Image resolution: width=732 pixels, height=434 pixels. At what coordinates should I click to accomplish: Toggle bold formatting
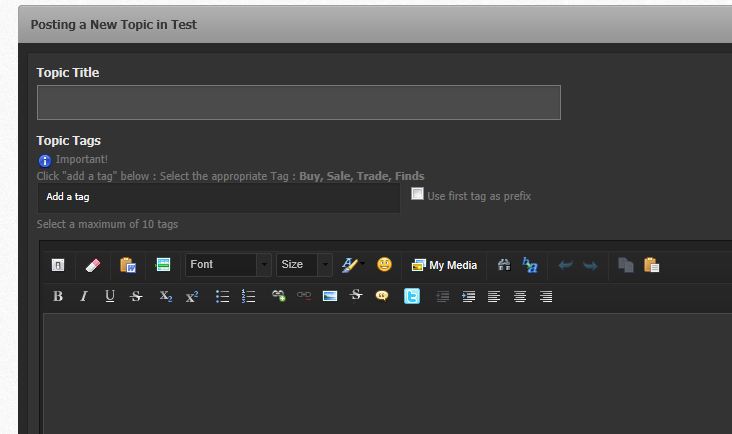tap(58, 296)
